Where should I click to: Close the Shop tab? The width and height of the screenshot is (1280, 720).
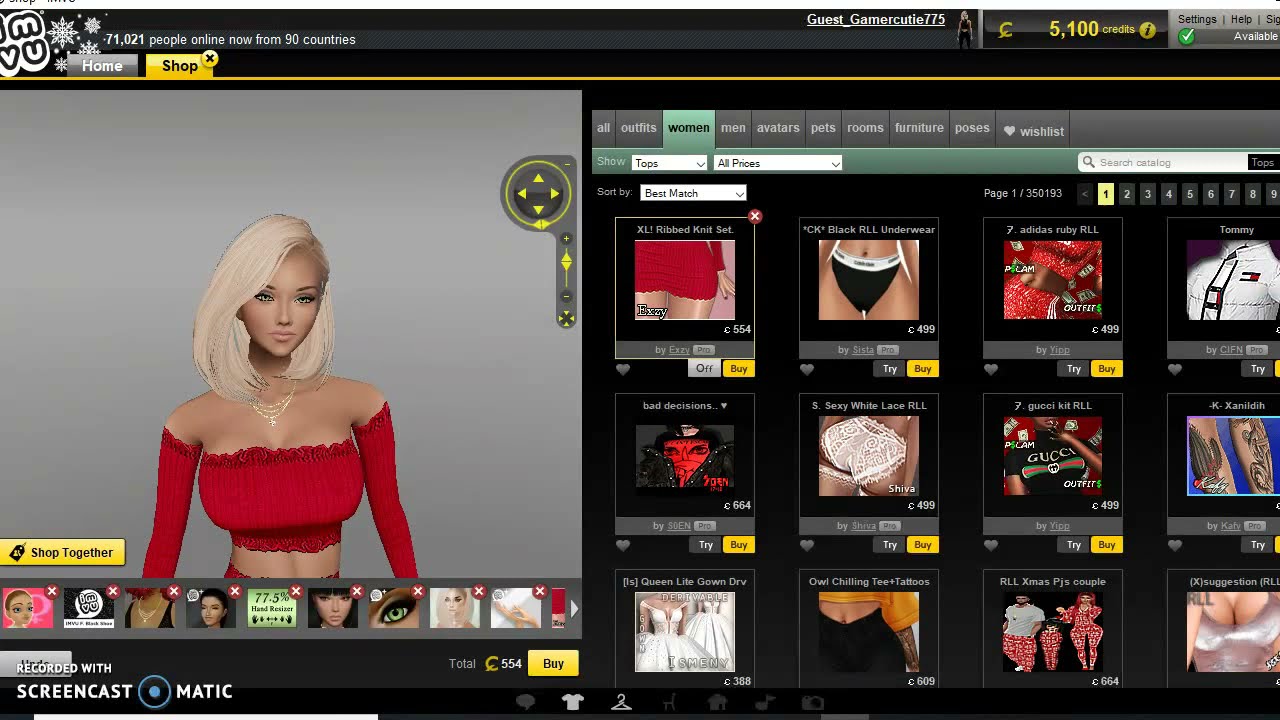point(210,60)
